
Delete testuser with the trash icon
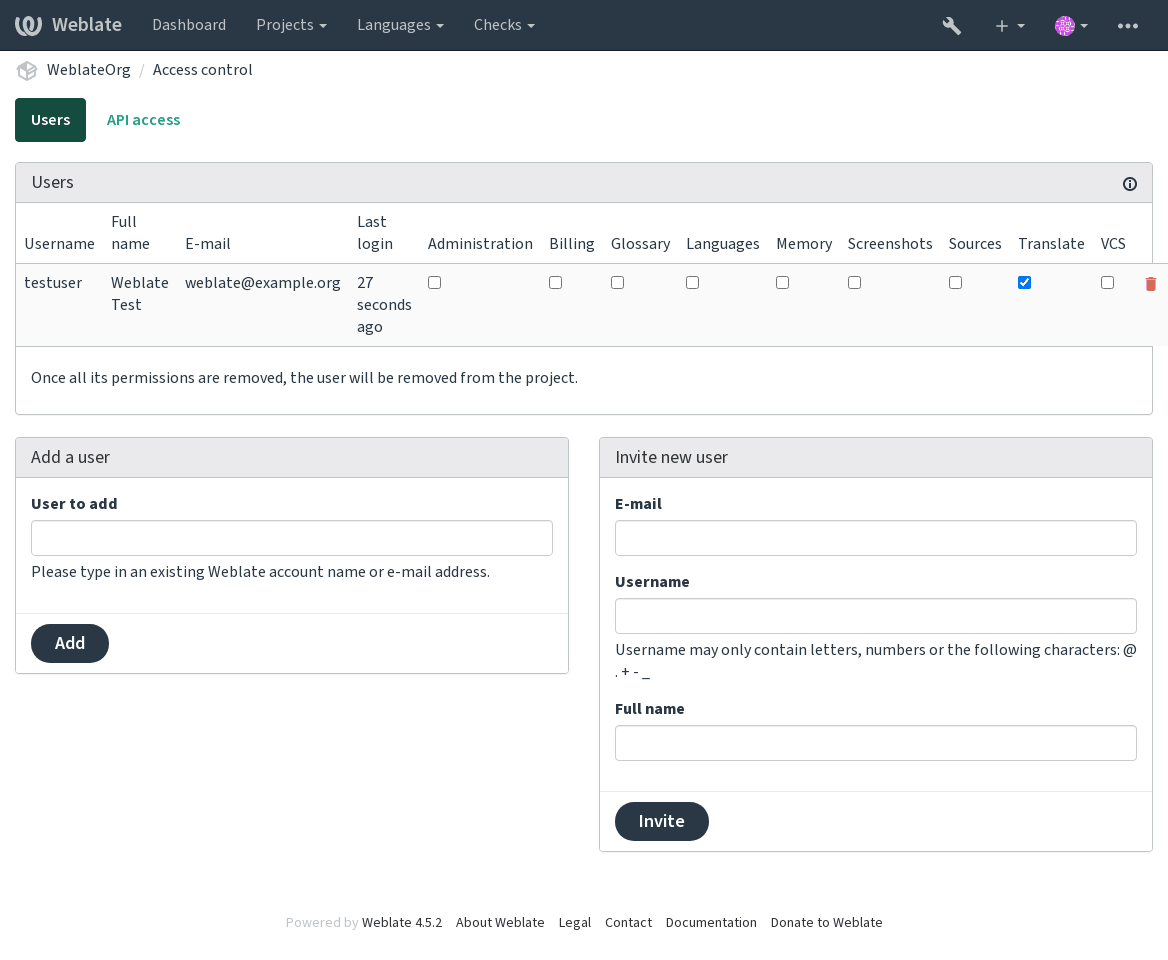pyautogui.click(x=1150, y=284)
